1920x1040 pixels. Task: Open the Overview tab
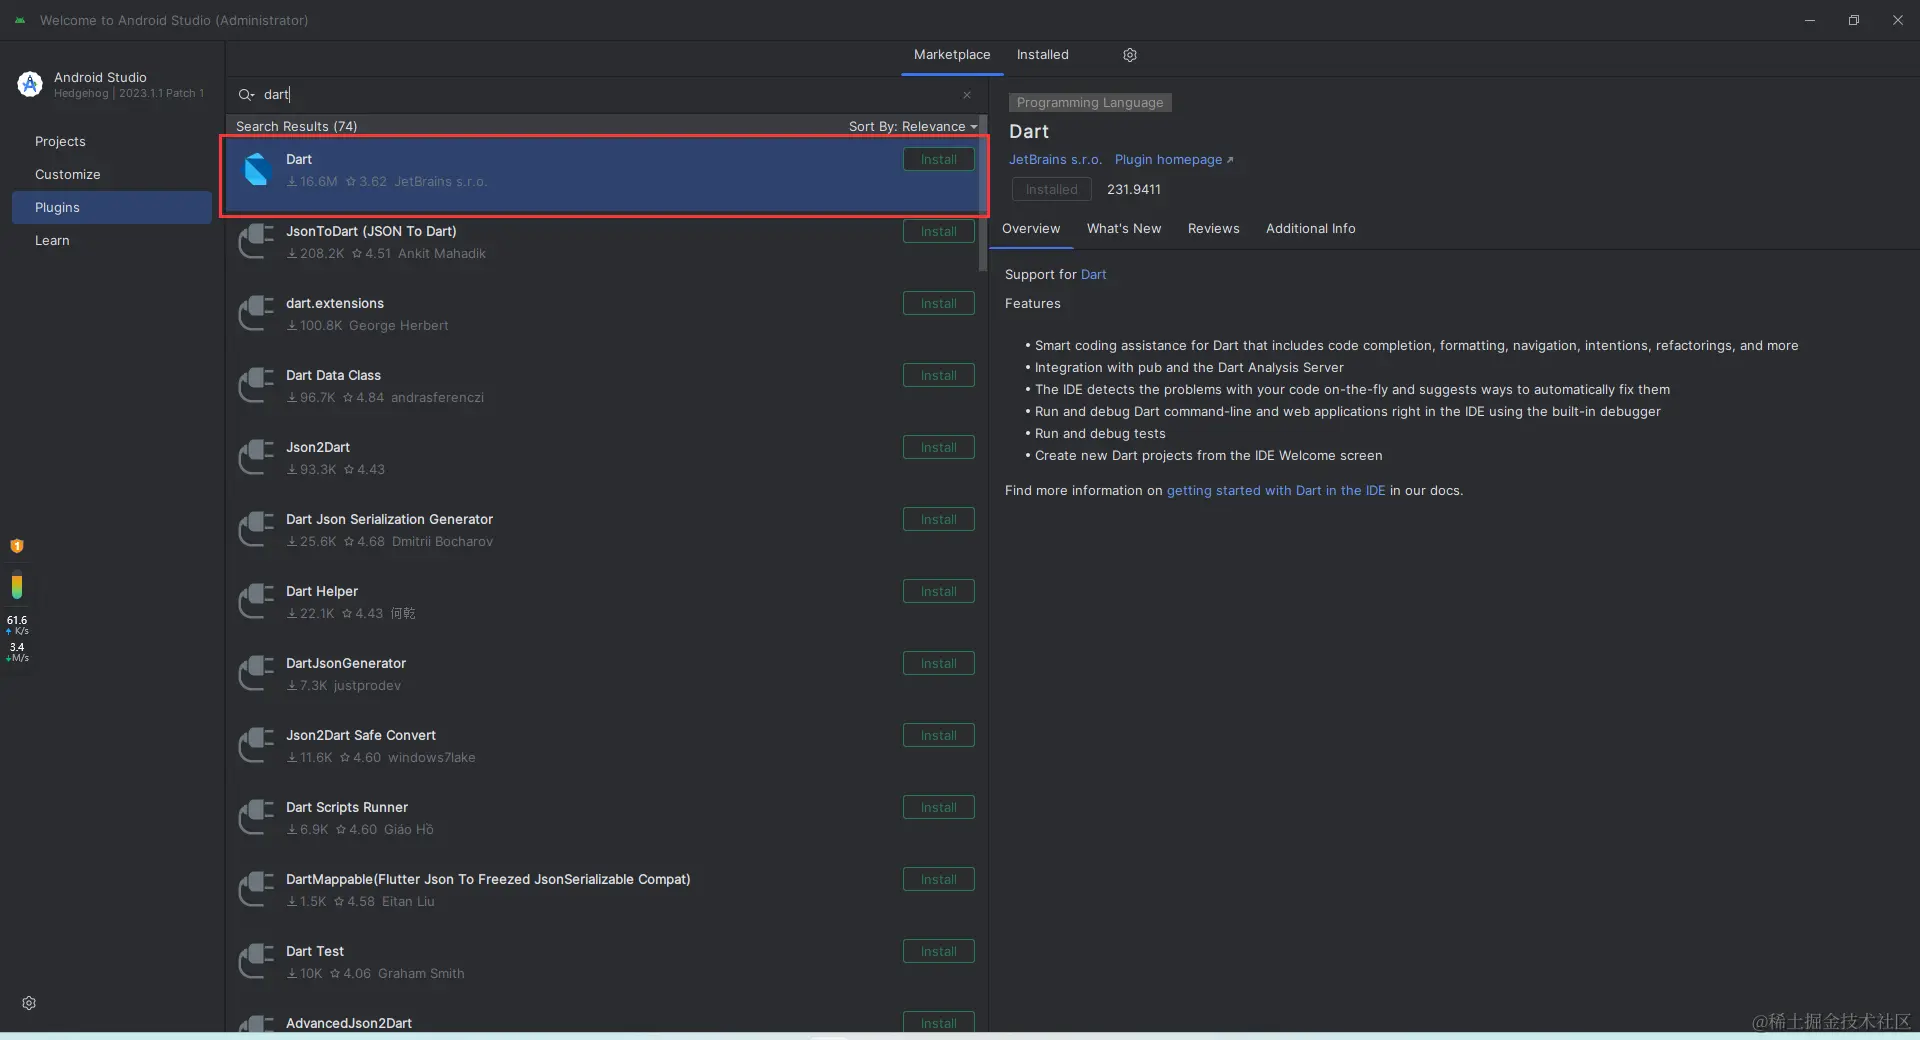(x=1031, y=229)
